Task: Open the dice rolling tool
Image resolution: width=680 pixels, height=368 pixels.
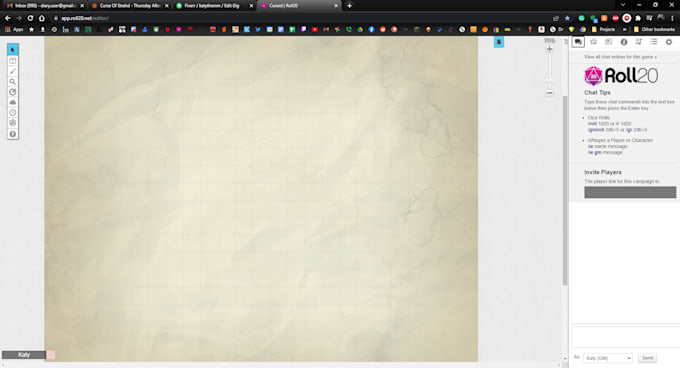Action: pyautogui.click(x=13, y=123)
